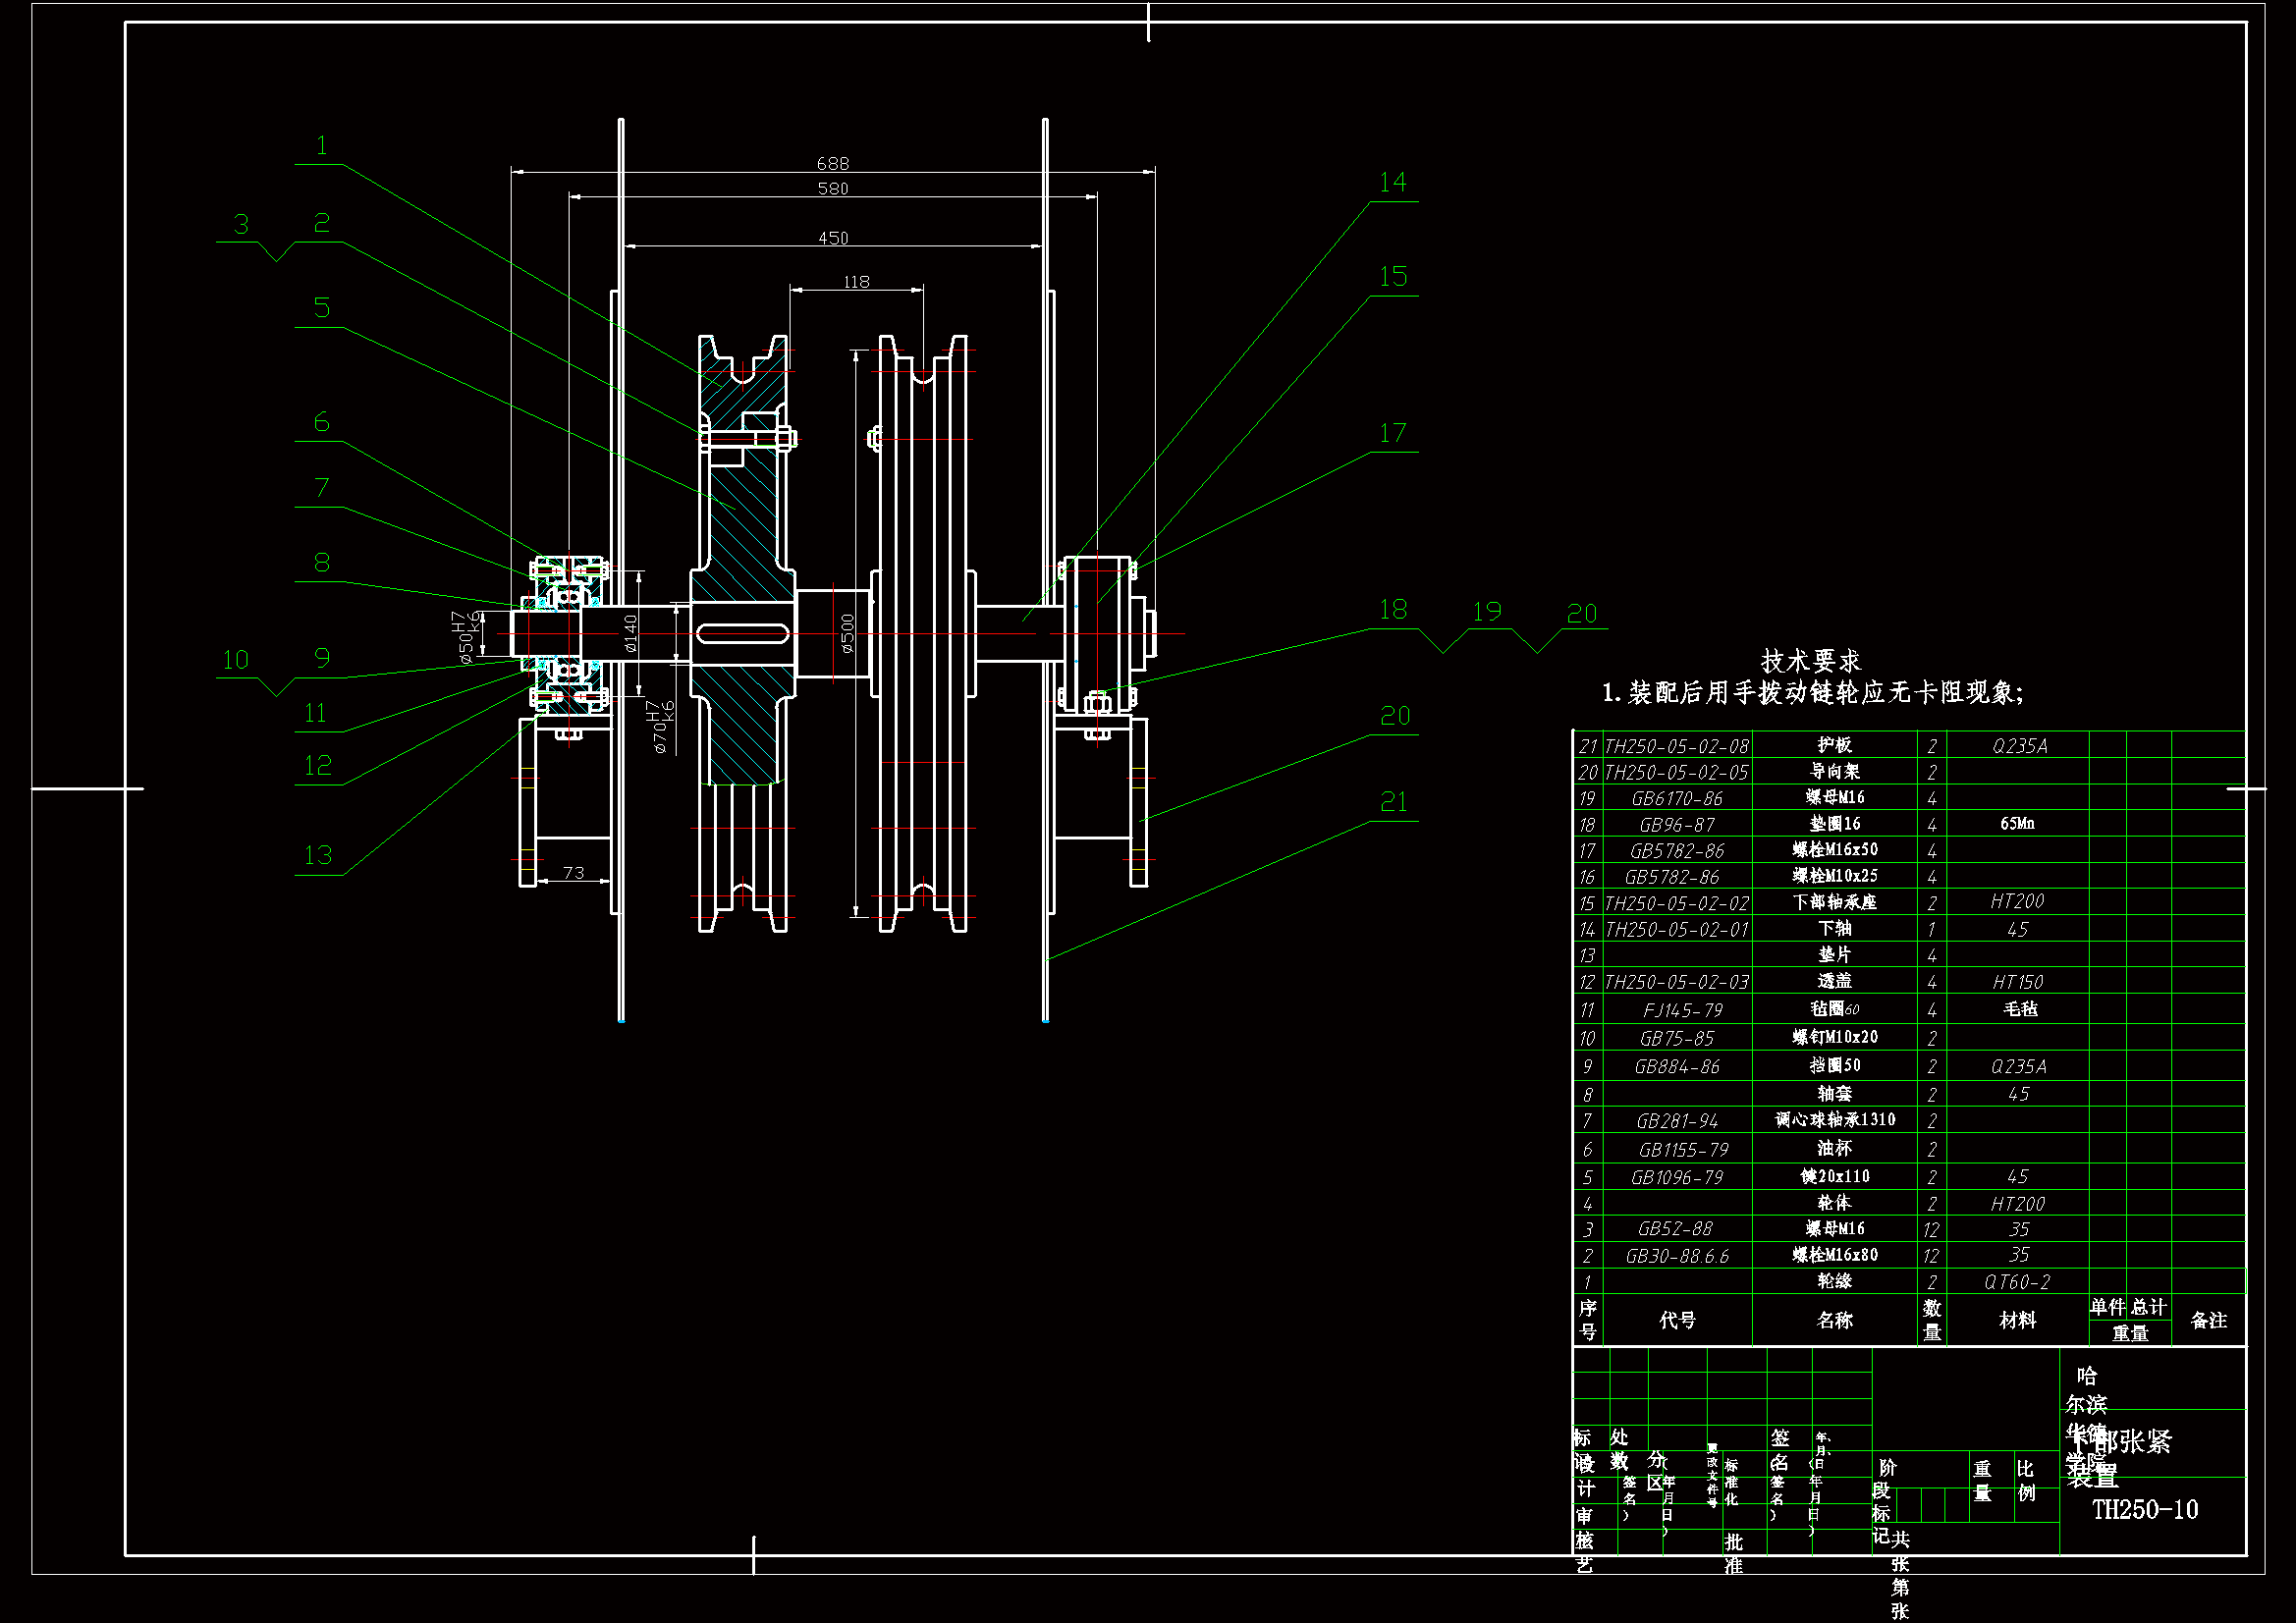The width and height of the screenshot is (2296, 1623).
Task: Click the TH250-10 drawing number
Action: [x=2145, y=1510]
